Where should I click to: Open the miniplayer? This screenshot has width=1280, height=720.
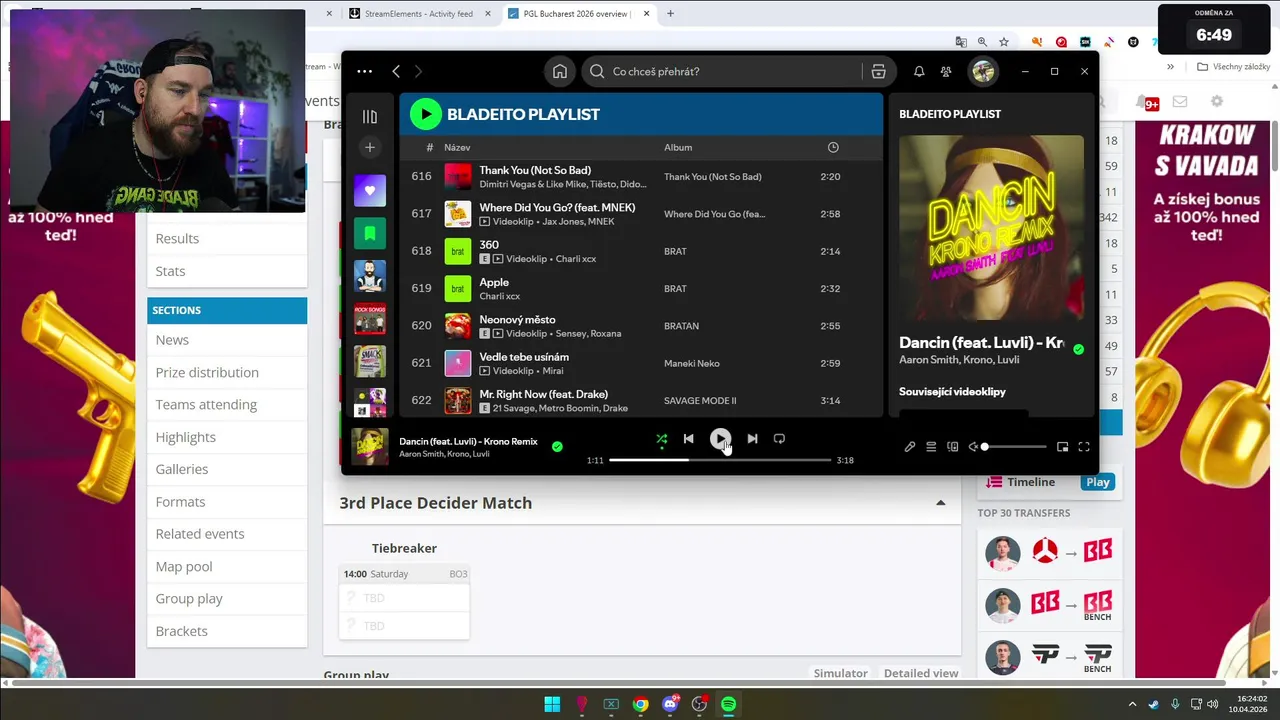point(1062,447)
